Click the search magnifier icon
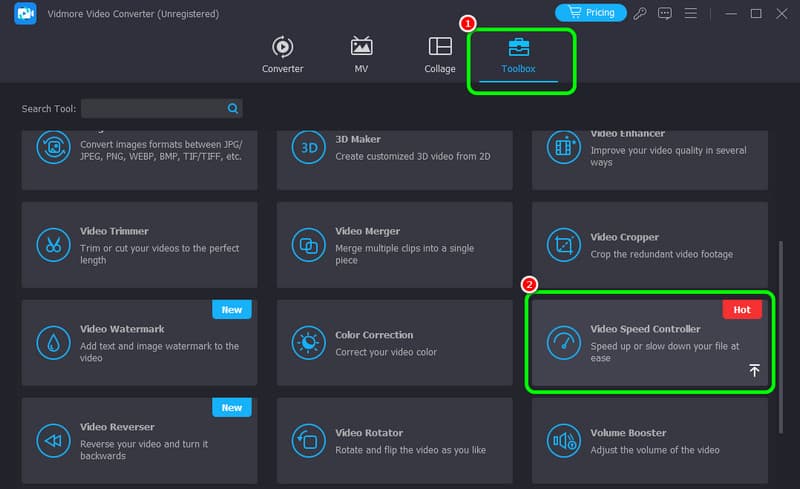800x489 pixels. (x=233, y=108)
